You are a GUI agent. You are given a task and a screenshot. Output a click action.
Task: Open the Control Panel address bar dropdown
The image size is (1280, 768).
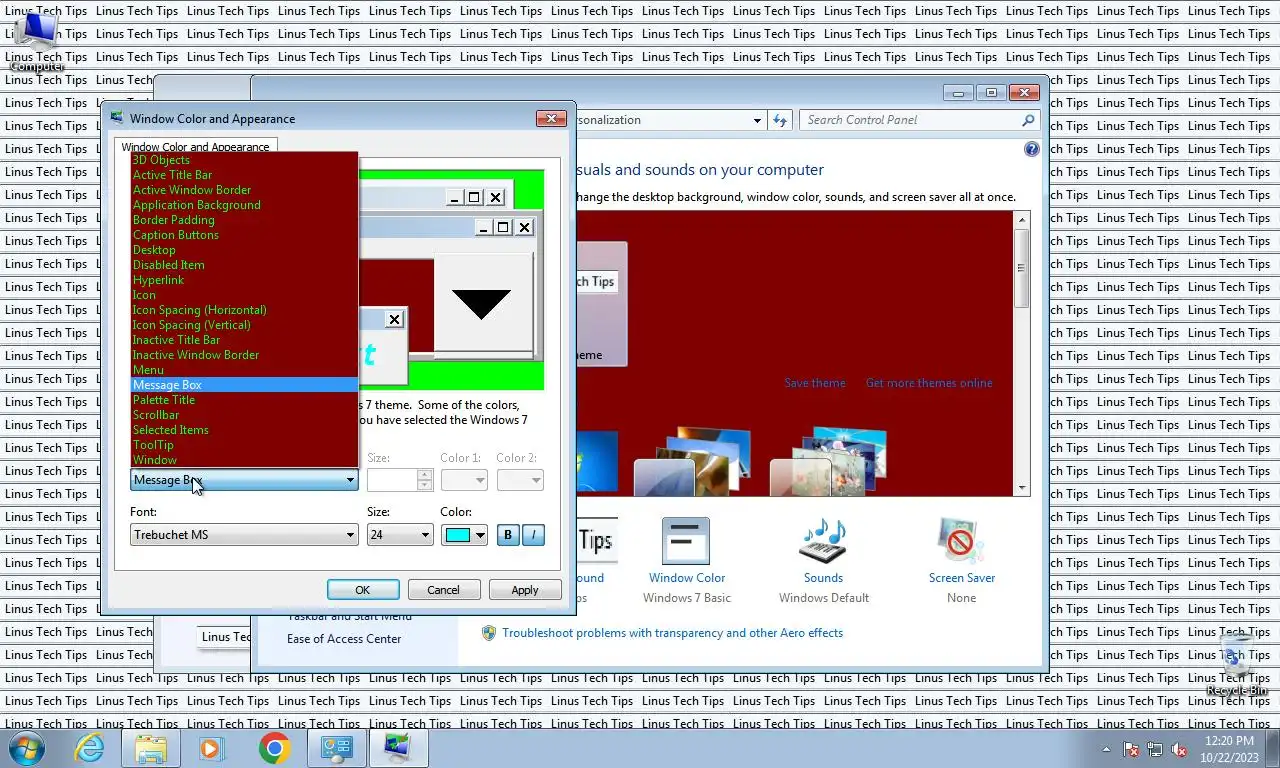coord(757,120)
